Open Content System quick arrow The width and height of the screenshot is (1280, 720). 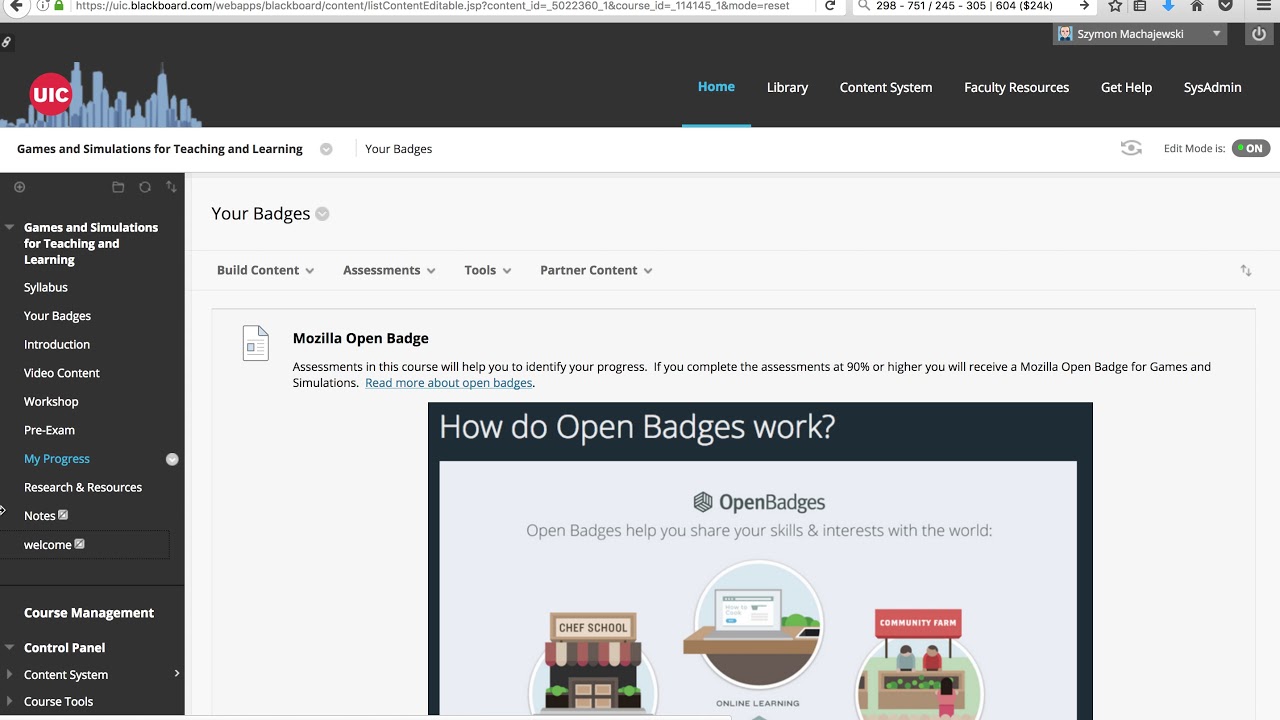(177, 673)
